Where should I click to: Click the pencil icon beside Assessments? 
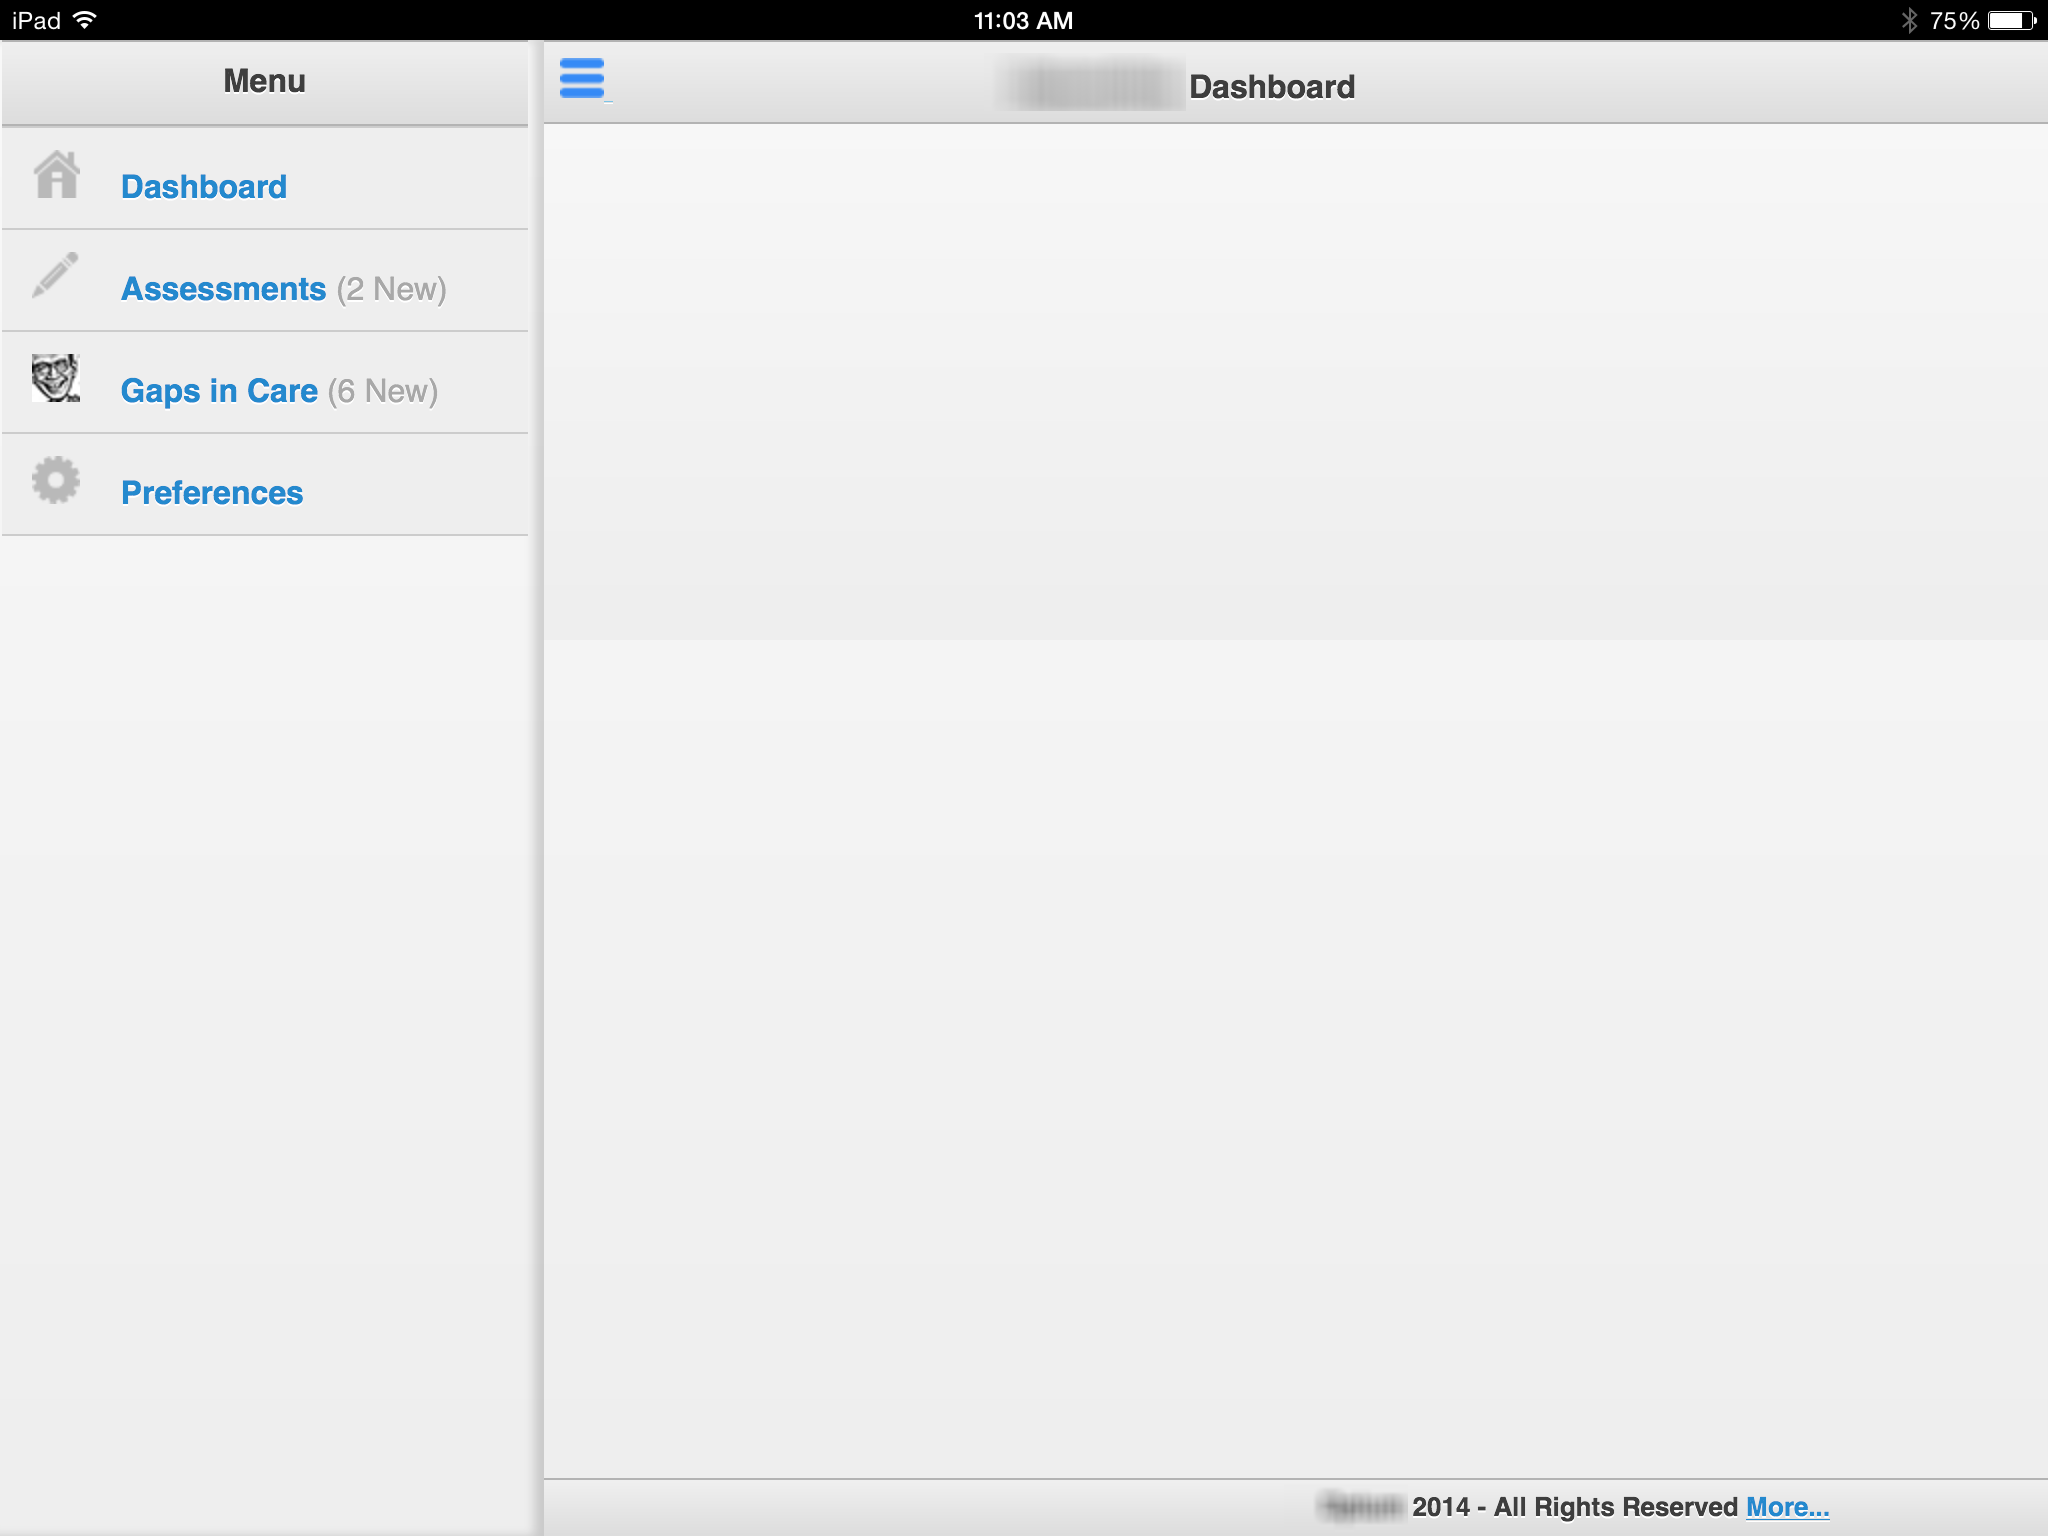click(55, 275)
